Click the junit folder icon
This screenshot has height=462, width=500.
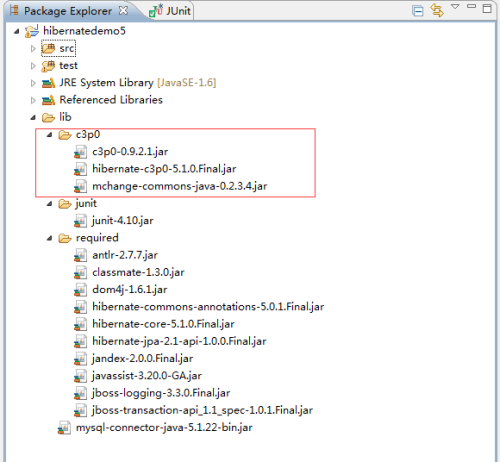pos(65,204)
